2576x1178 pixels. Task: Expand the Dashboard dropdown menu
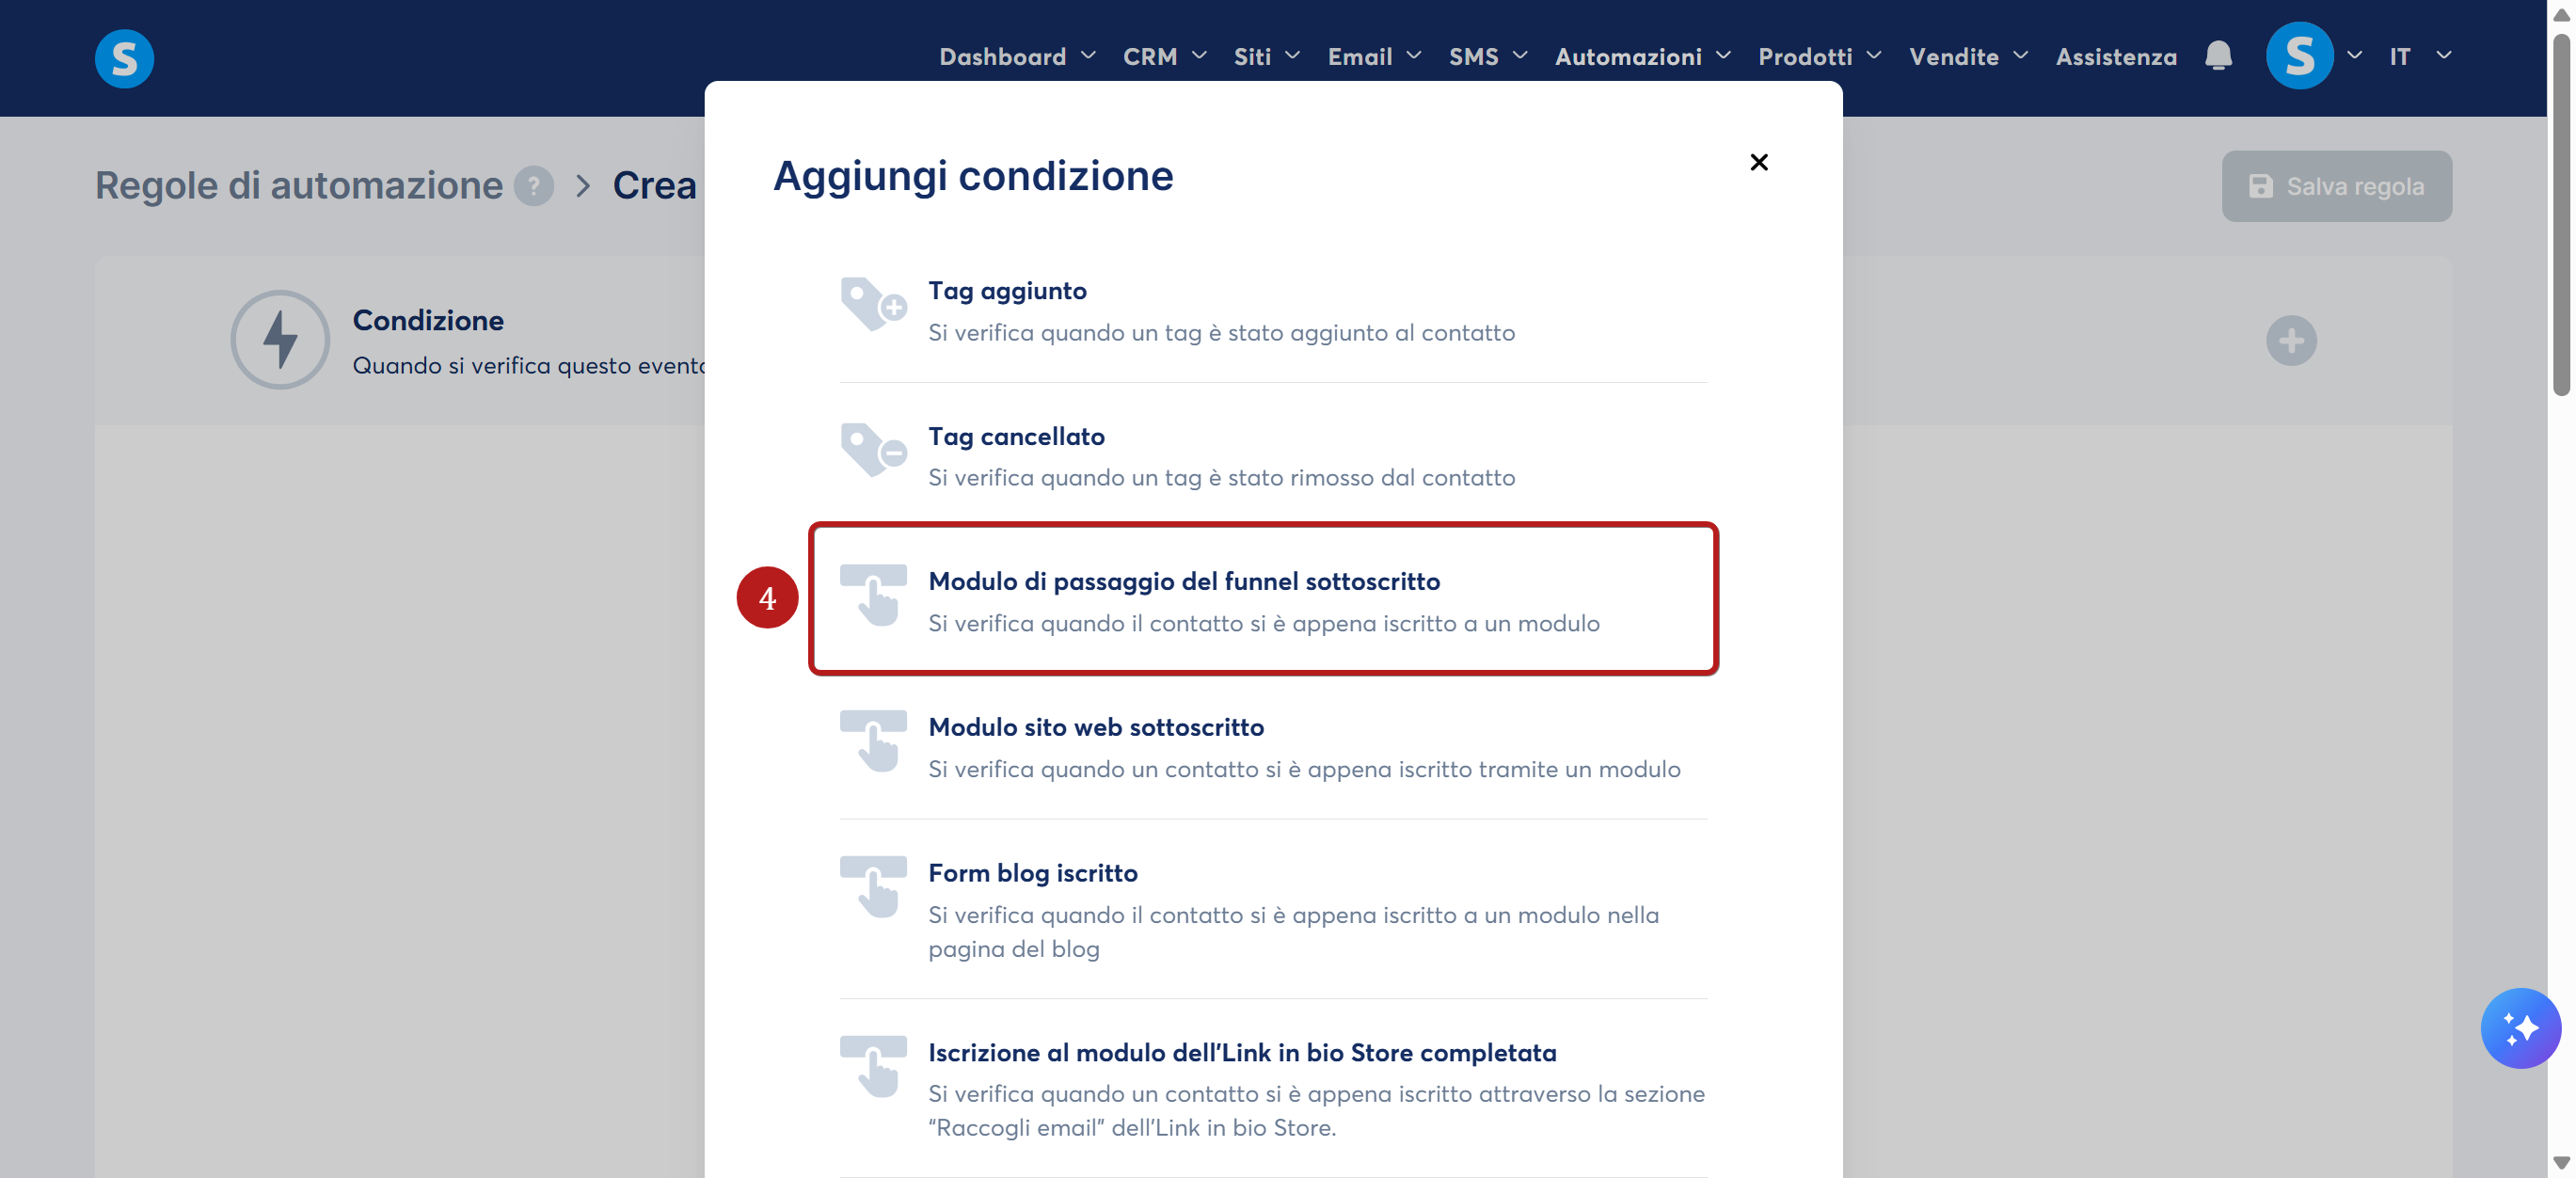click(x=1017, y=57)
